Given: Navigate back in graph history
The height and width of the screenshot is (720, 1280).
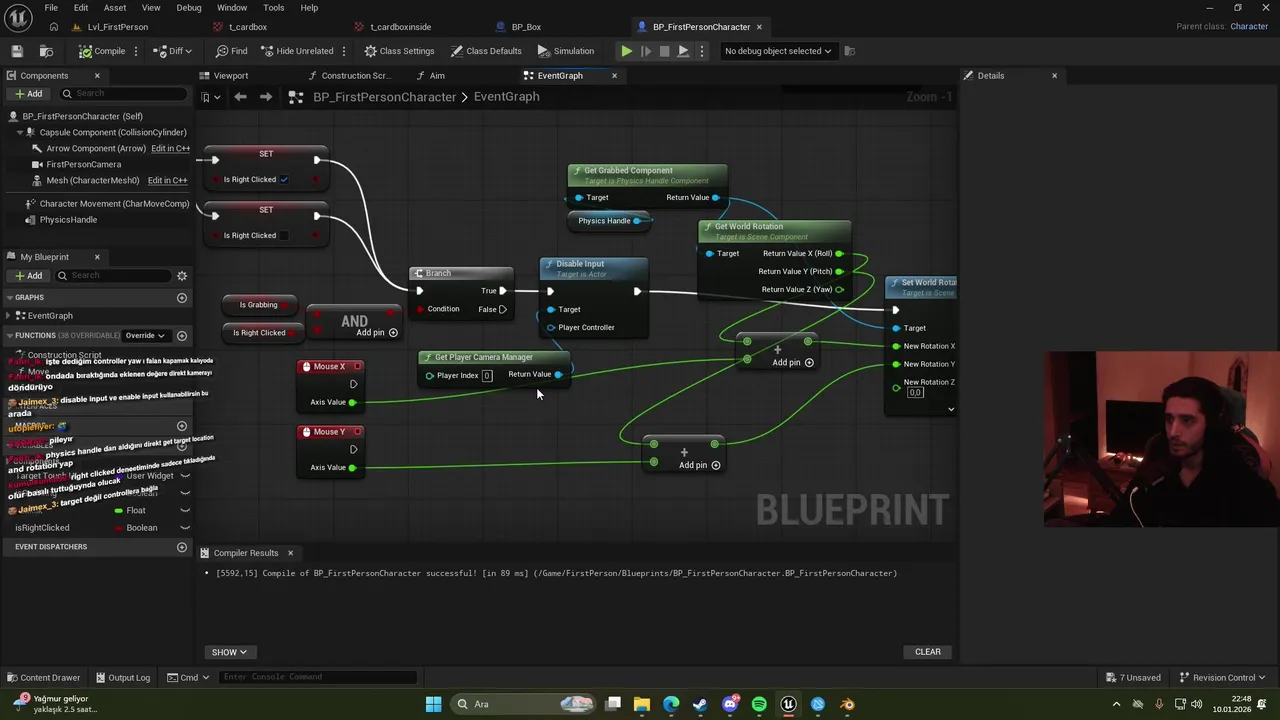Looking at the screenshot, I should coord(240,97).
